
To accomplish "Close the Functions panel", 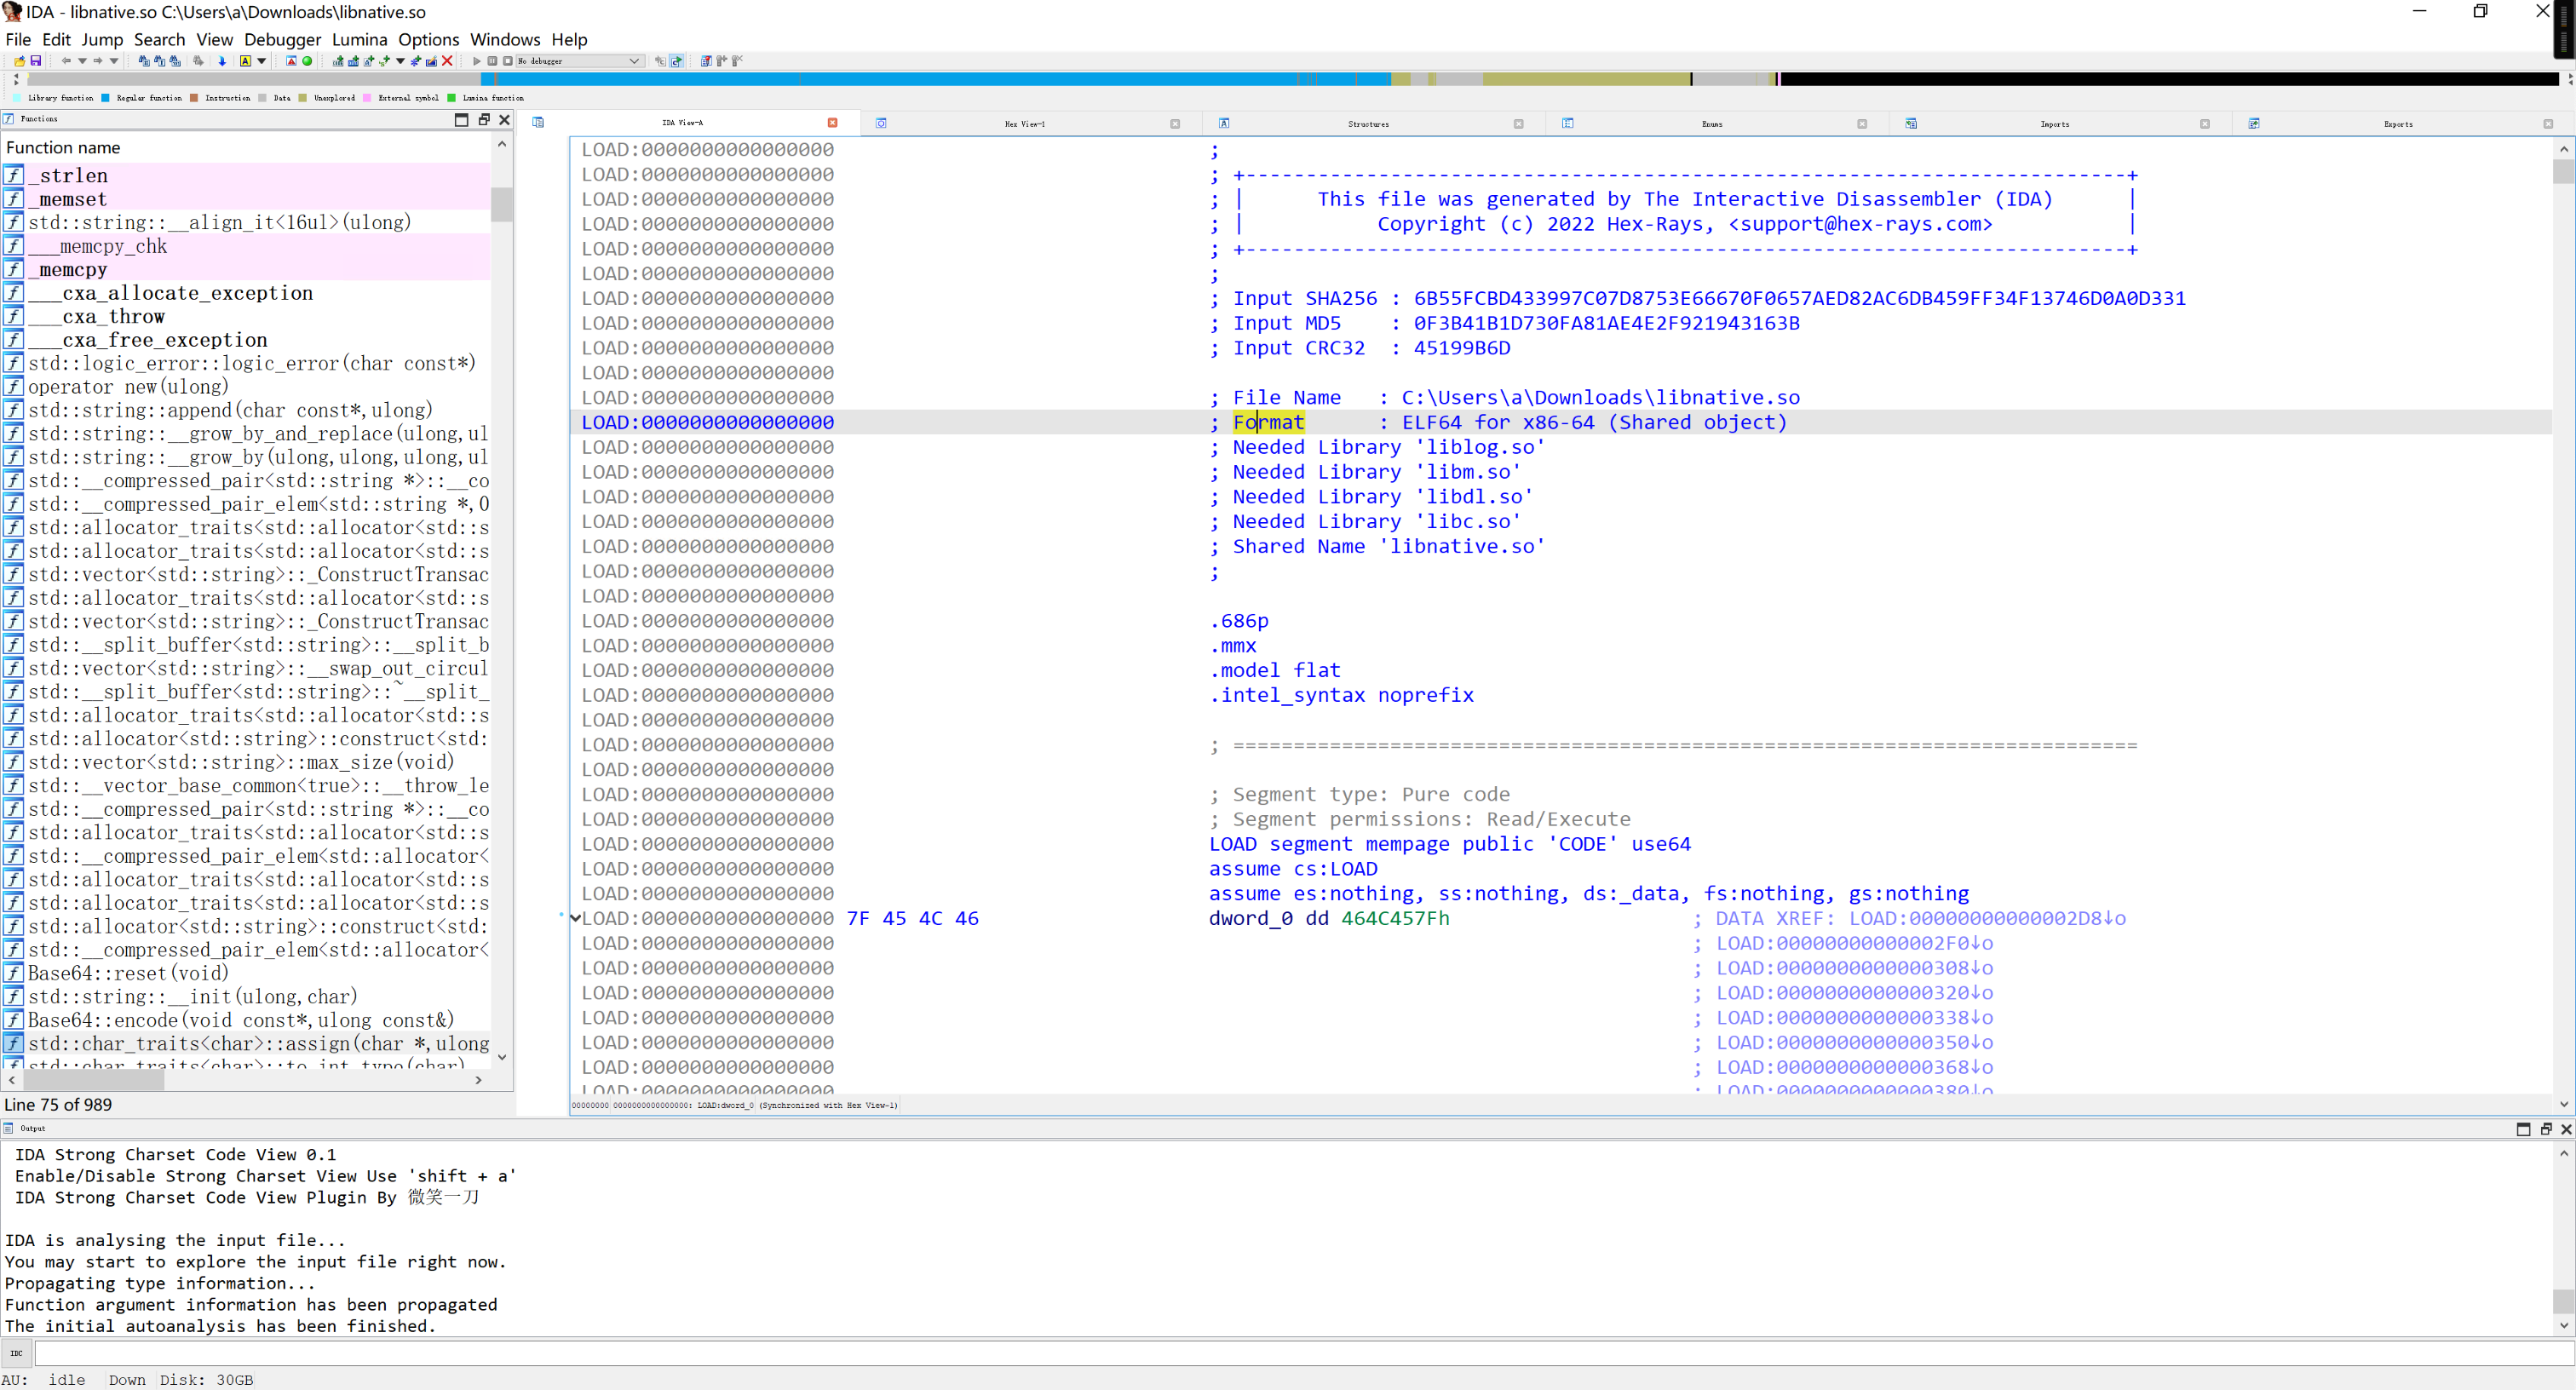I will coord(504,119).
